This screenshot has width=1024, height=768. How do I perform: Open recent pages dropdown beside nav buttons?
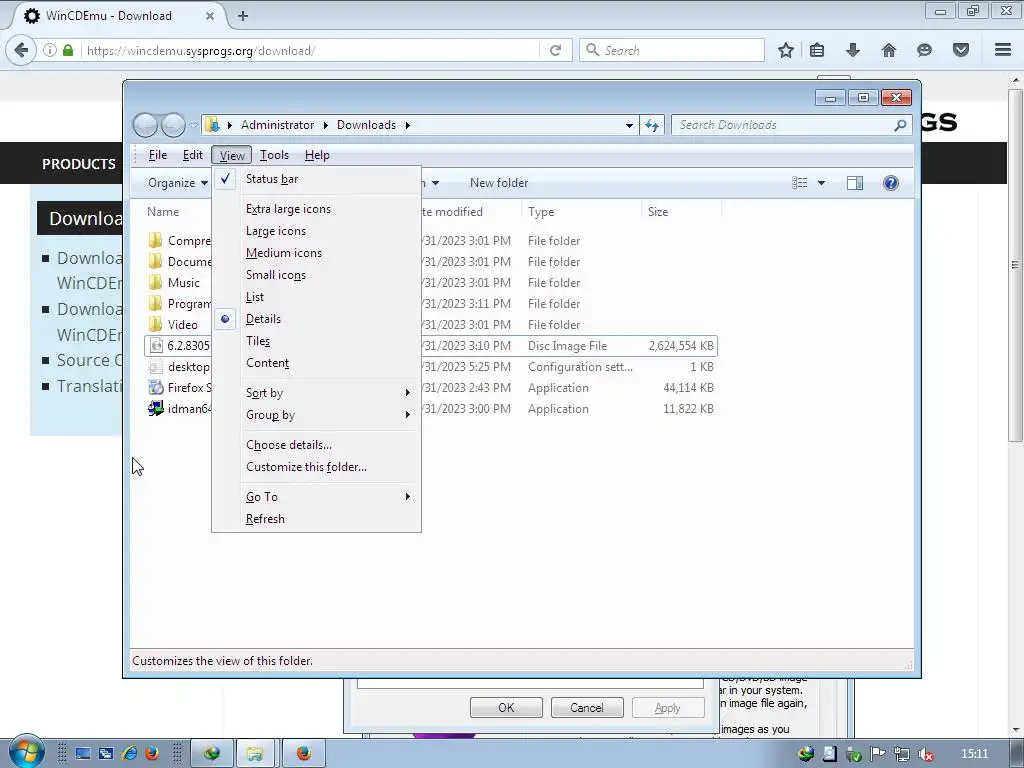tap(193, 125)
